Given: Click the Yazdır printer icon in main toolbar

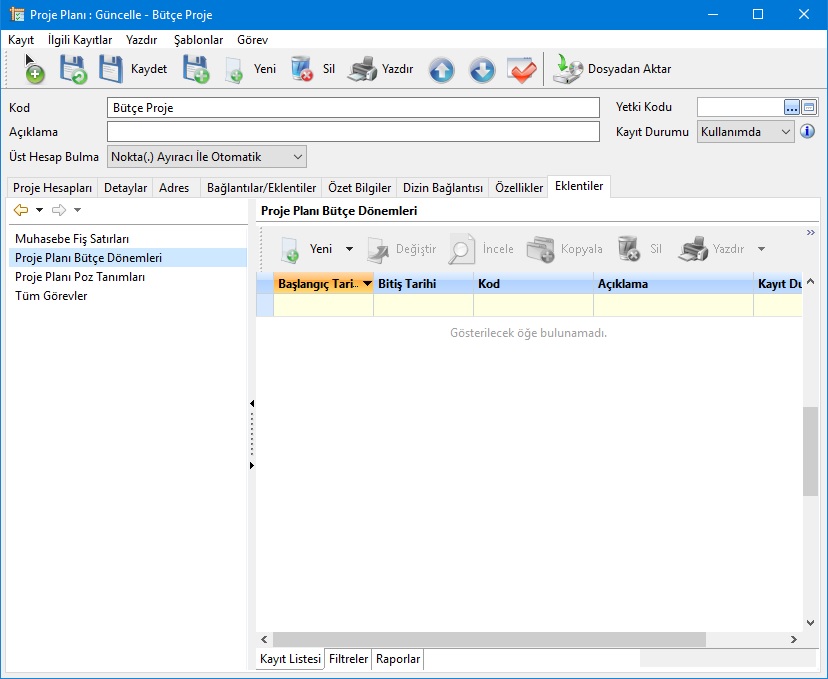Looking at the screenshot, I should 362,70.
